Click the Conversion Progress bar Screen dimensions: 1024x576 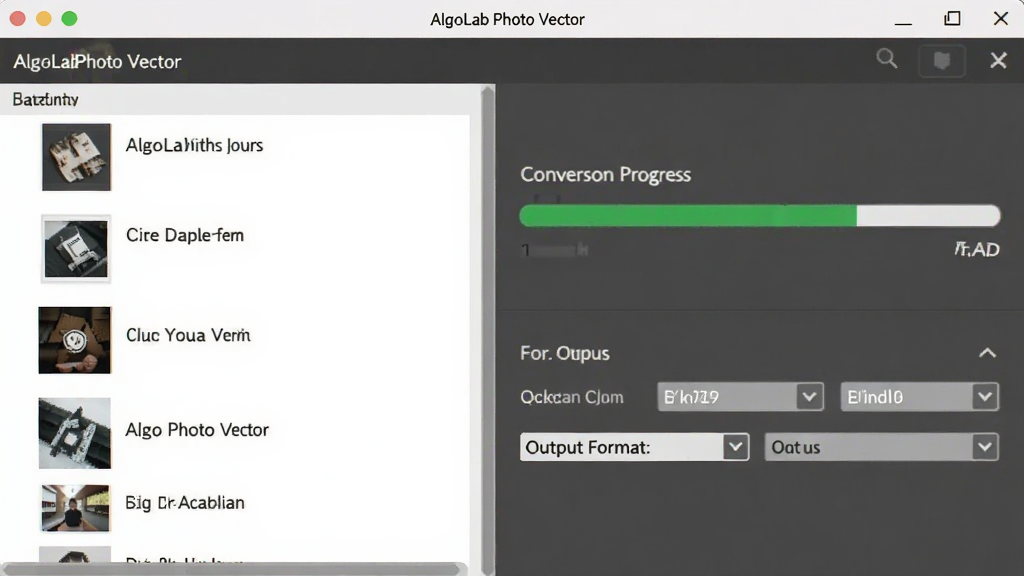tap(760, 216)
